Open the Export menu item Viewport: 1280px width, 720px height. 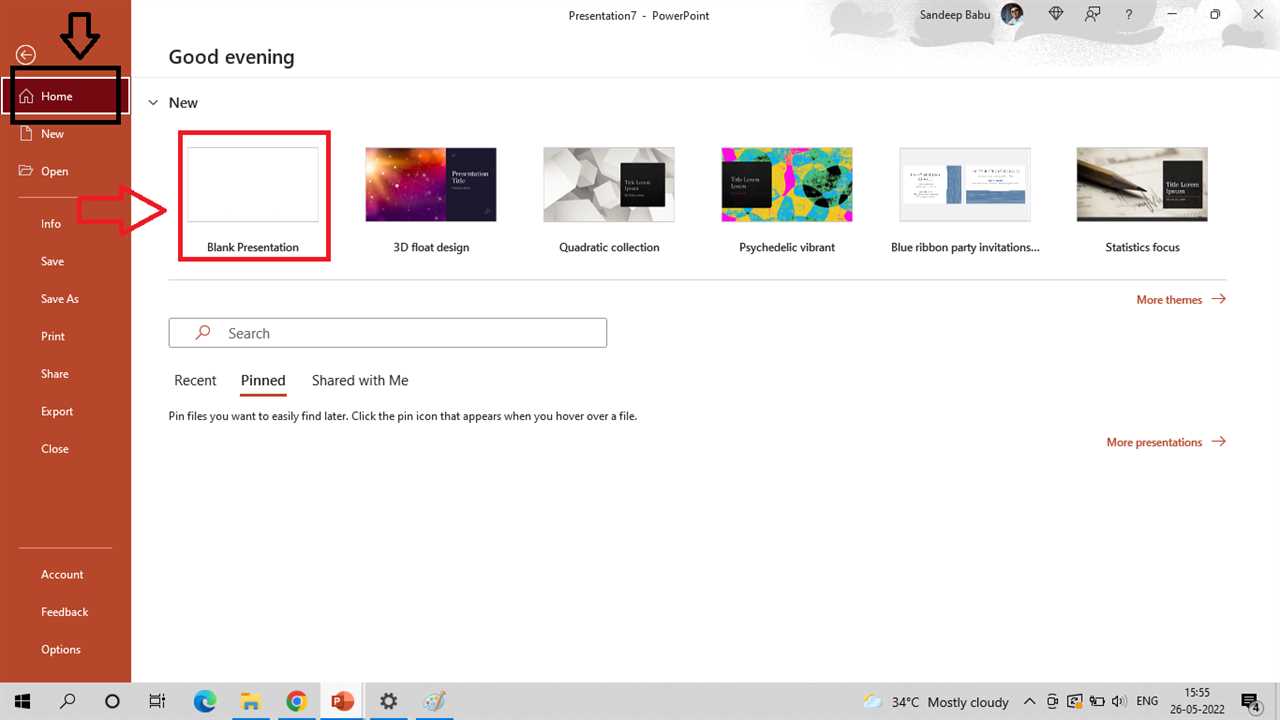point(57,411)
